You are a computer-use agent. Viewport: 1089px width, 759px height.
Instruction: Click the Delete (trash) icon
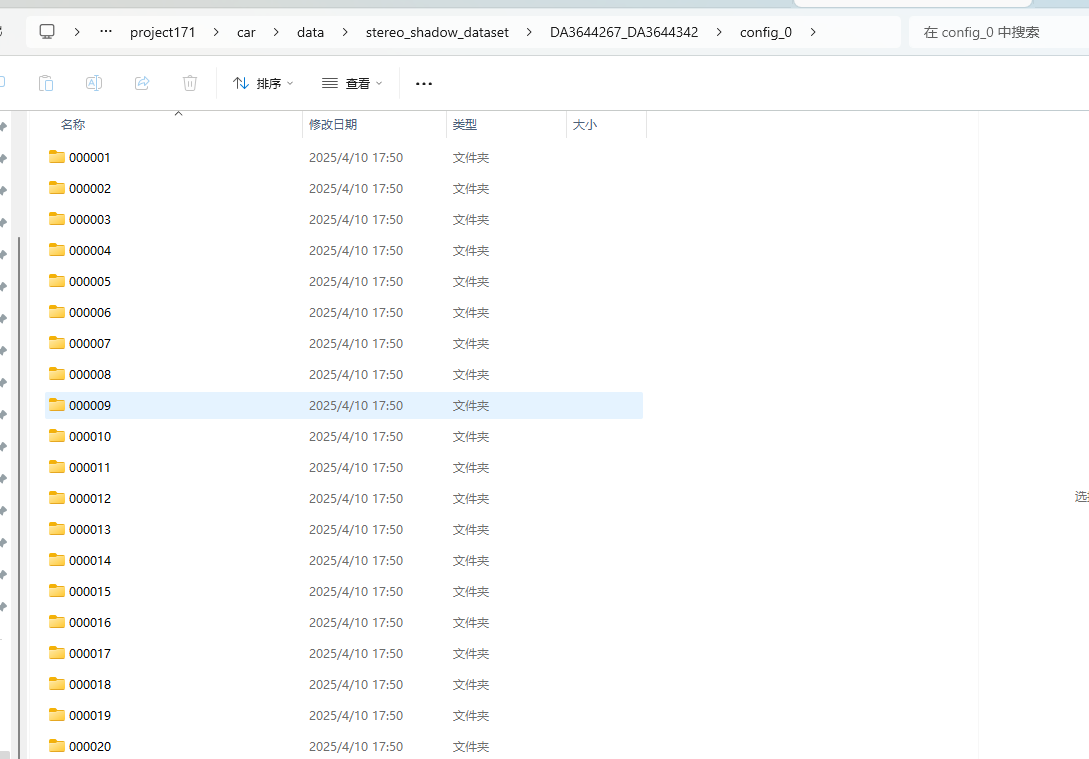[x=190, y=83]
